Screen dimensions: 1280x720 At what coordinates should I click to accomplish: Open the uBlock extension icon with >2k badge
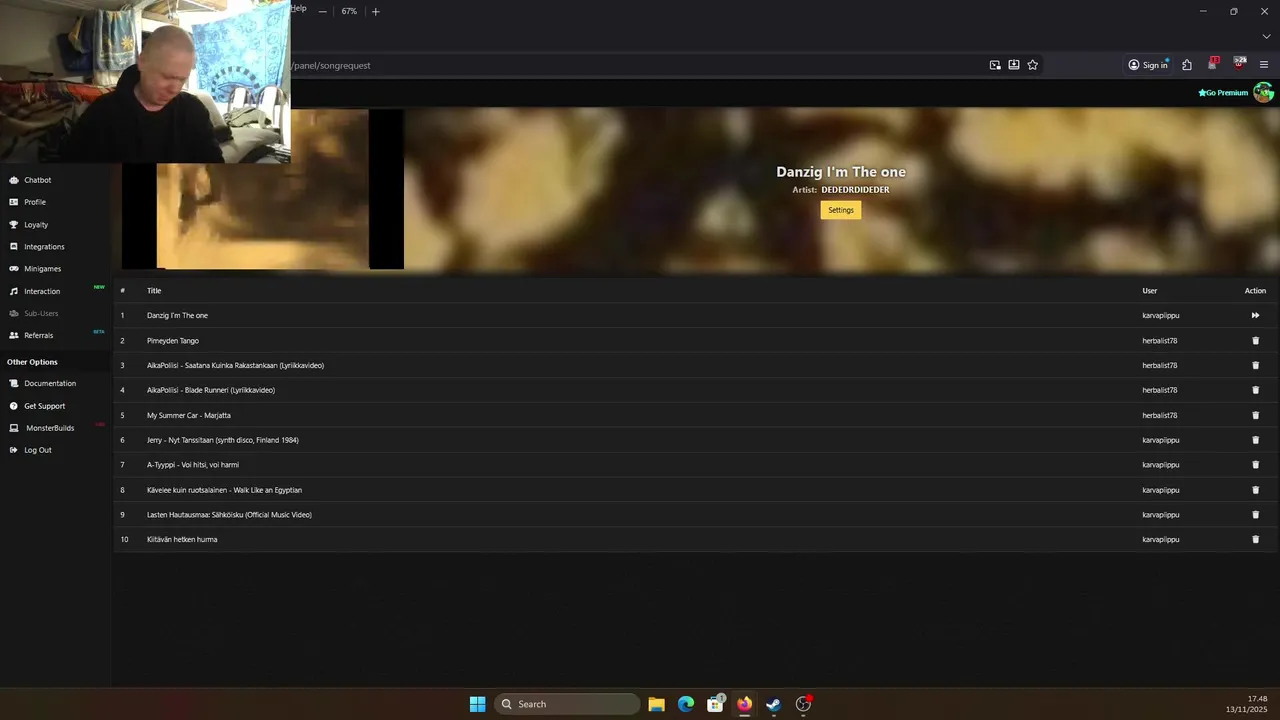pyautogui.click(x=1240, y=64)
